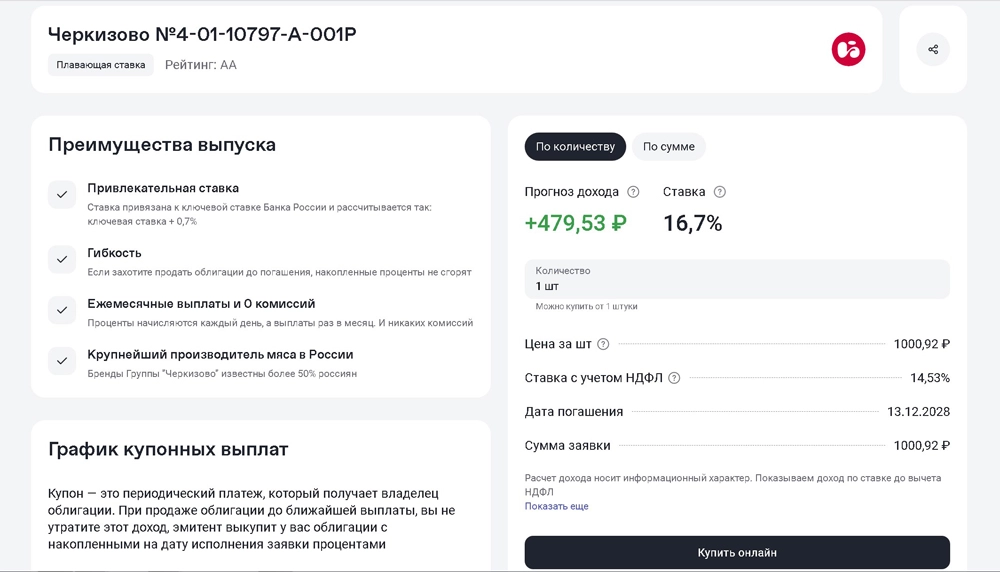Click the Плавающая ставка tag
This screenshot has height=572, width=1000.
100,65
